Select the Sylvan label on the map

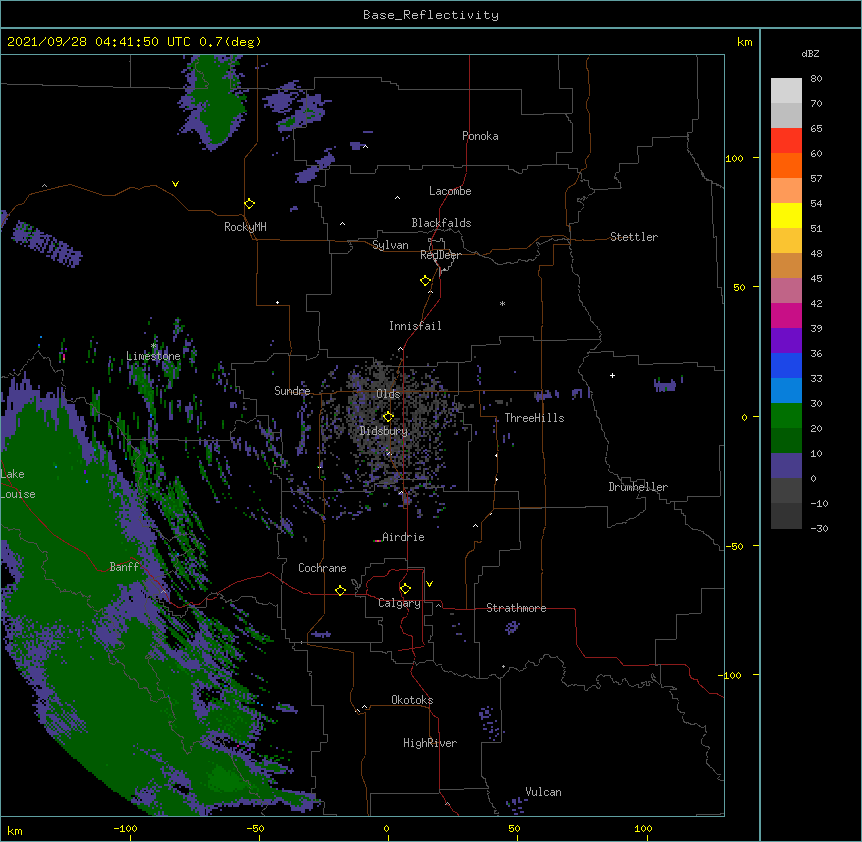(x=390, y=245)
